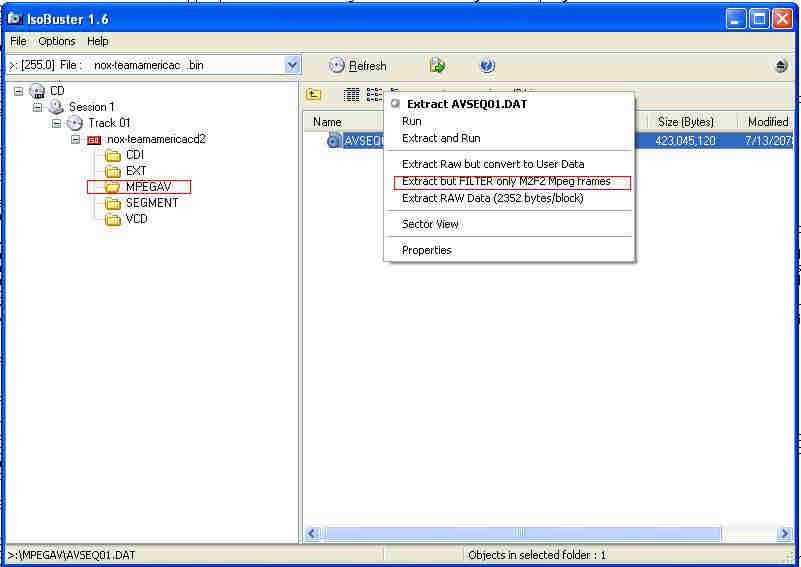Close the IsoBuster window
Image resolution: width=801 pixels, height=567 pixels.
point(783,19)
